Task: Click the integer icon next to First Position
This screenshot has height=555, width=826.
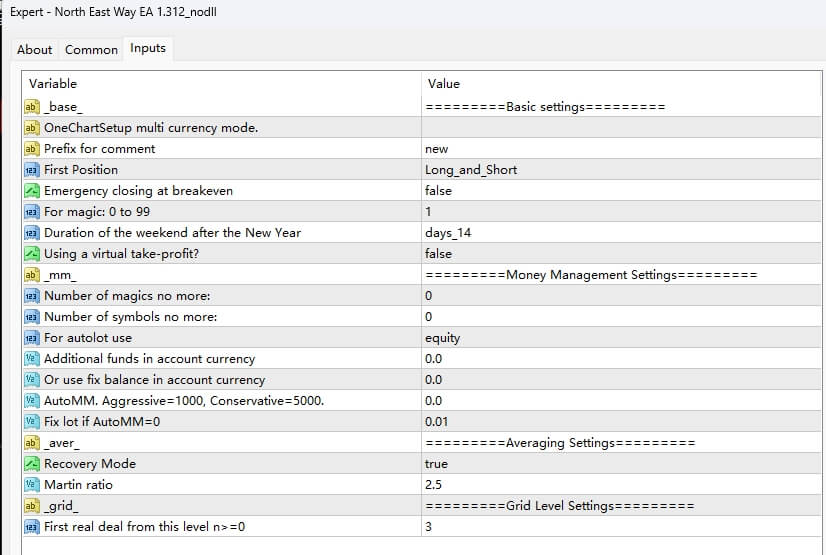Action: point(31,170)
